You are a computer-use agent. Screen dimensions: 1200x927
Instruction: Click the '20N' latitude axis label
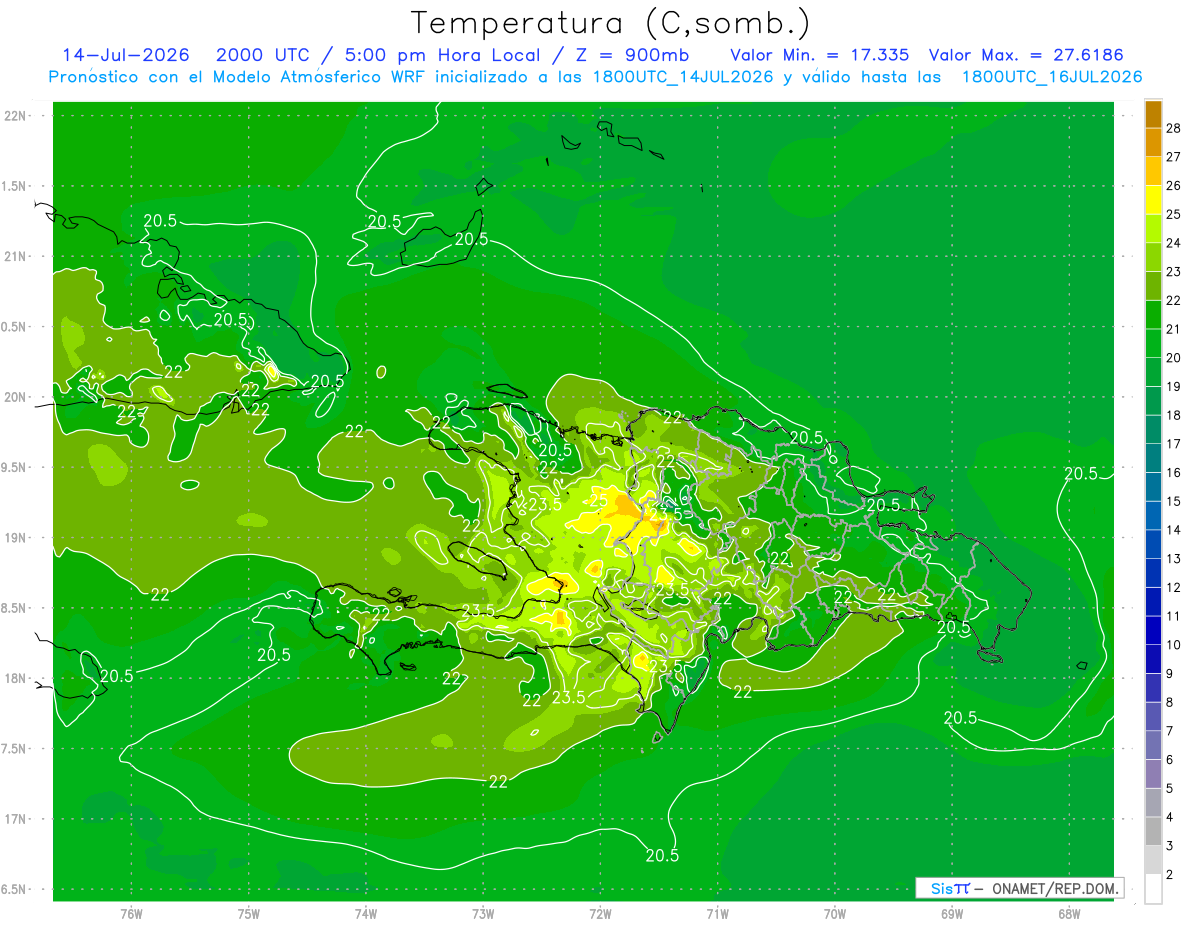coord(16,397)
